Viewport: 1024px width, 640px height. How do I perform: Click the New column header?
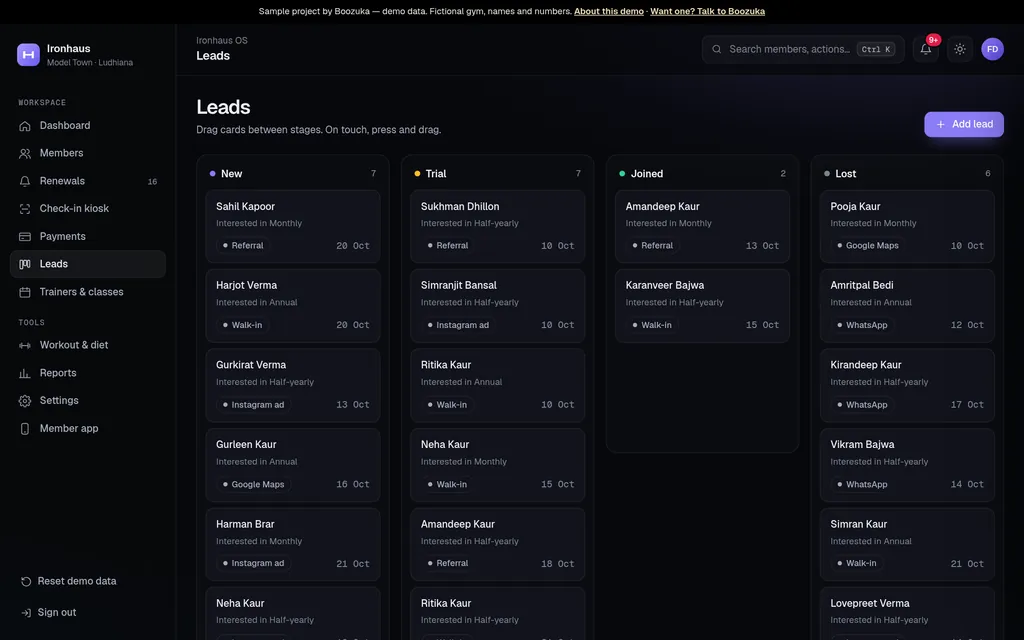pos(293,174)
